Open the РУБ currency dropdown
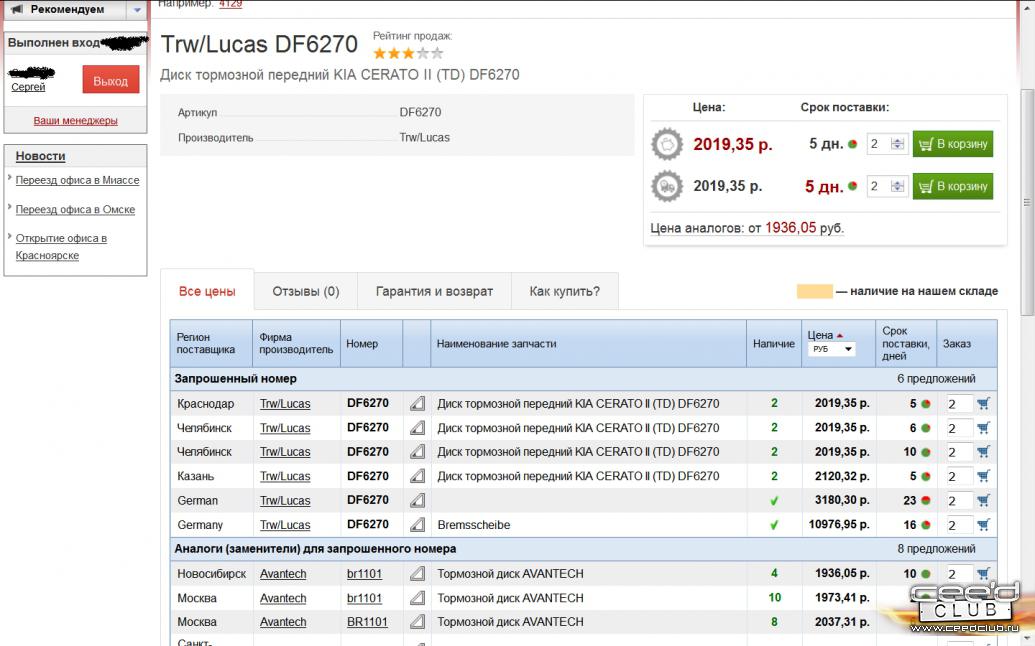Screen dimensions: 1035x646 (832, 348)
